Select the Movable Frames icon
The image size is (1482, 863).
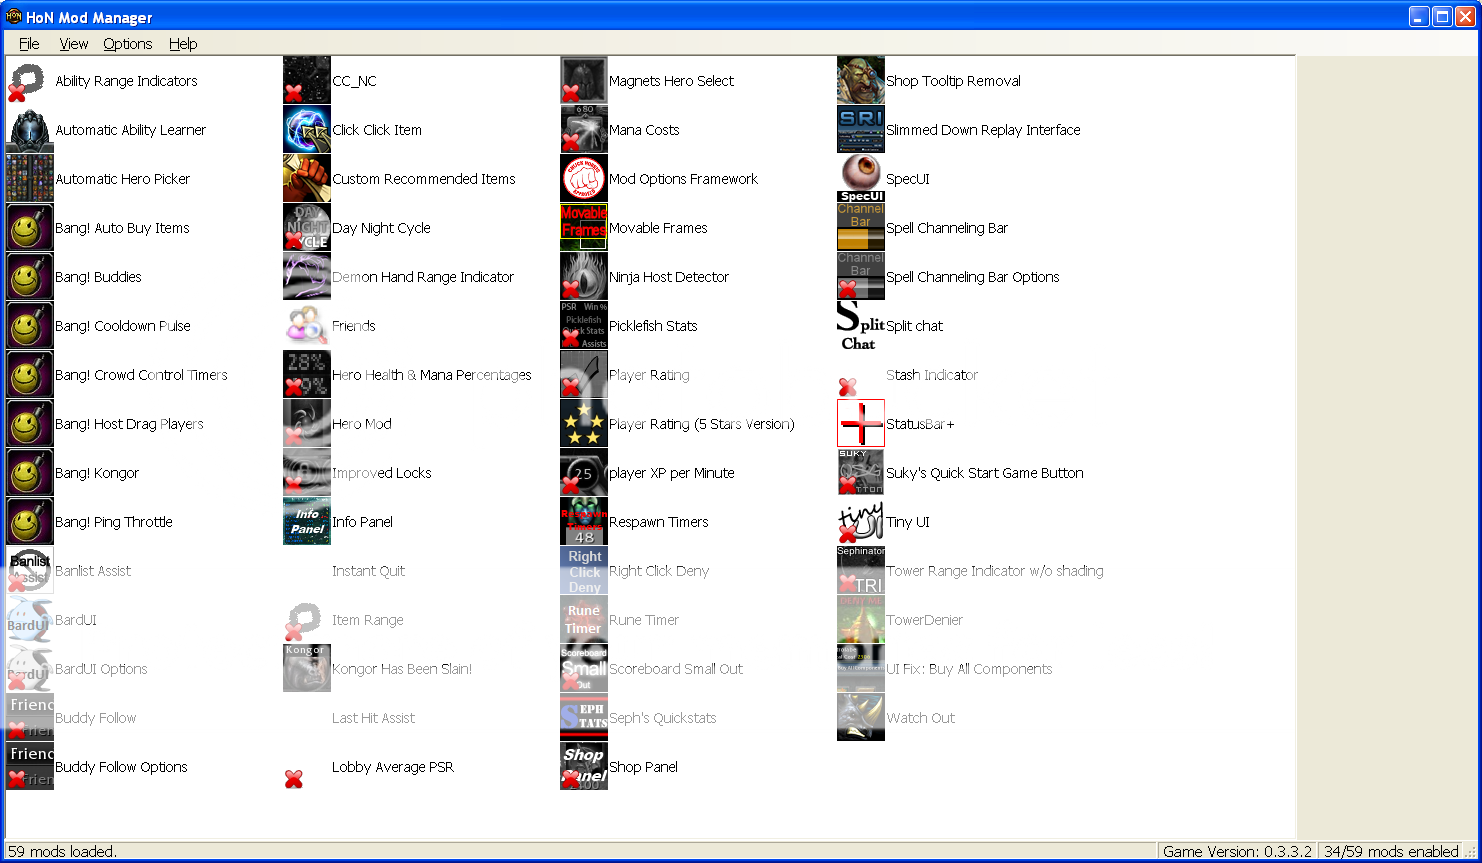pyautogui.click(x=584, y=228)
